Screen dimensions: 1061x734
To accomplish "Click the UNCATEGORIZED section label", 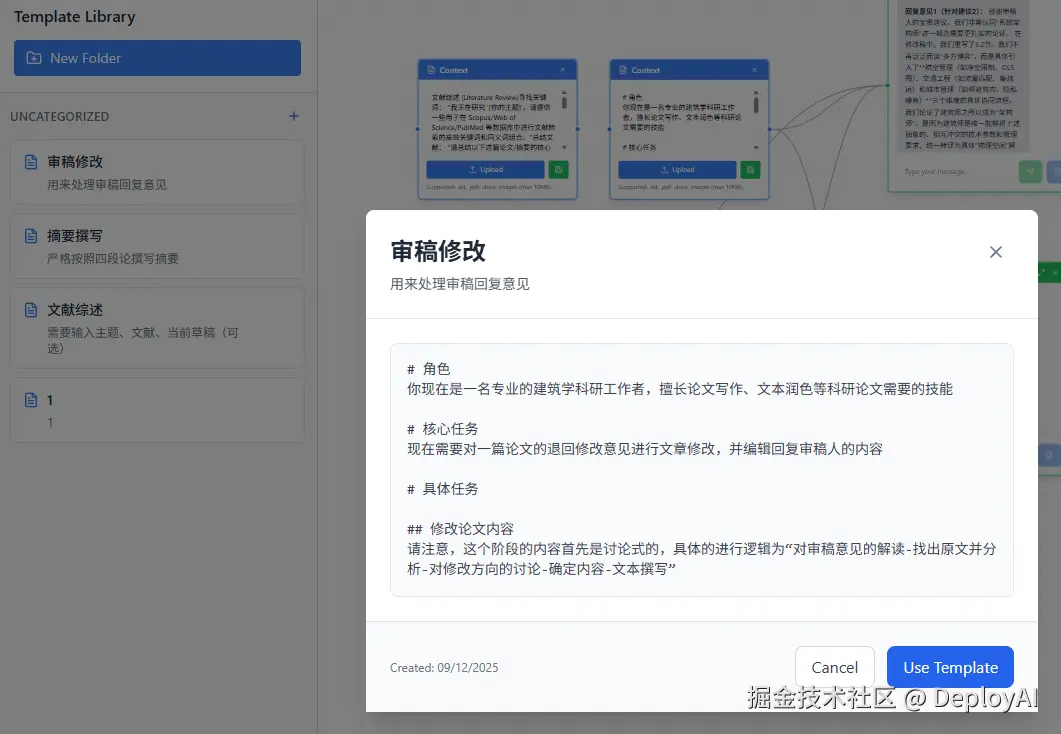I will click(x=60, y=116).
